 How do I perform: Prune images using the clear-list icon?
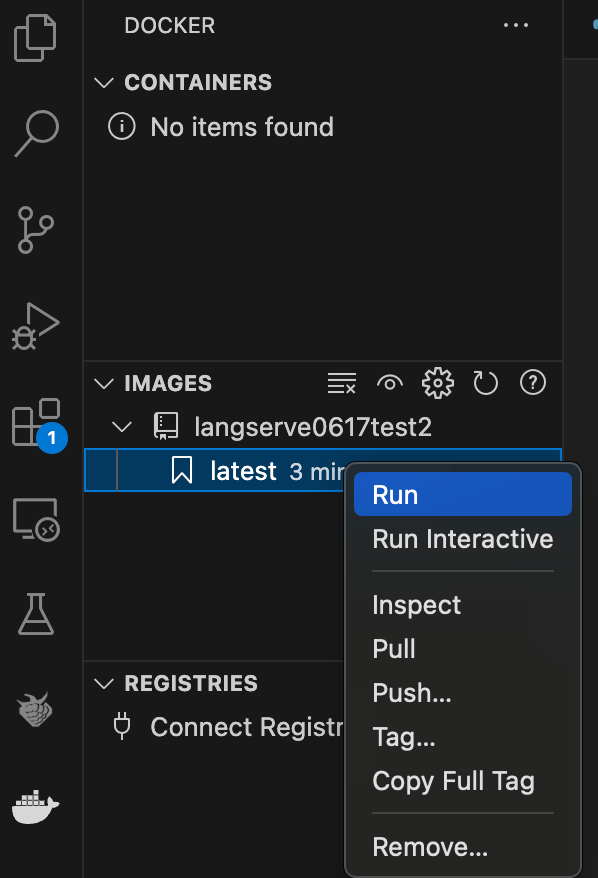342,384
